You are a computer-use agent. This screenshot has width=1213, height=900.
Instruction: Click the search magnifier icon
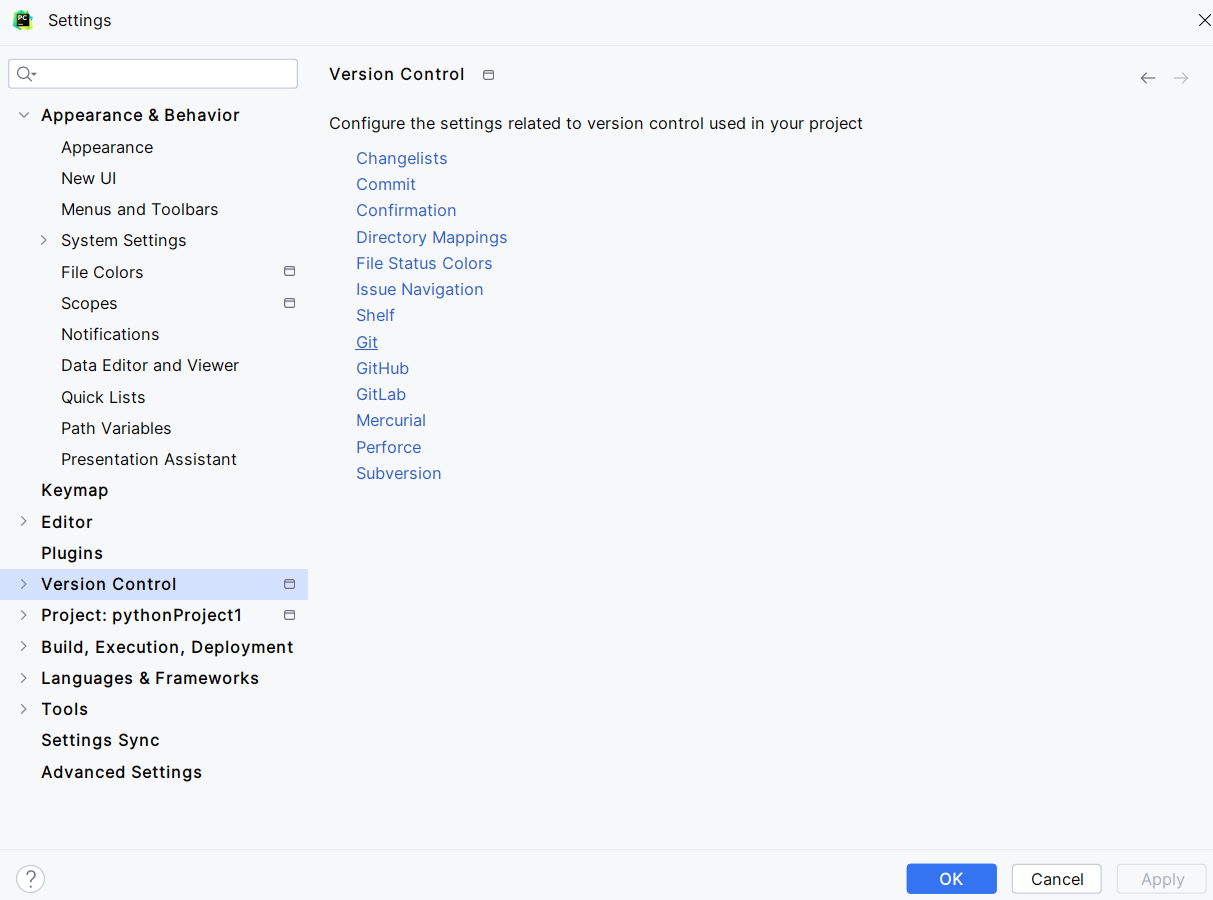26,74
